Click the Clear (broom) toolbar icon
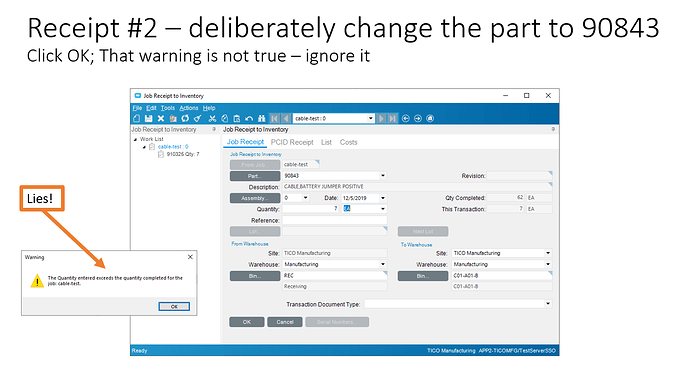 tap(198, 118)
